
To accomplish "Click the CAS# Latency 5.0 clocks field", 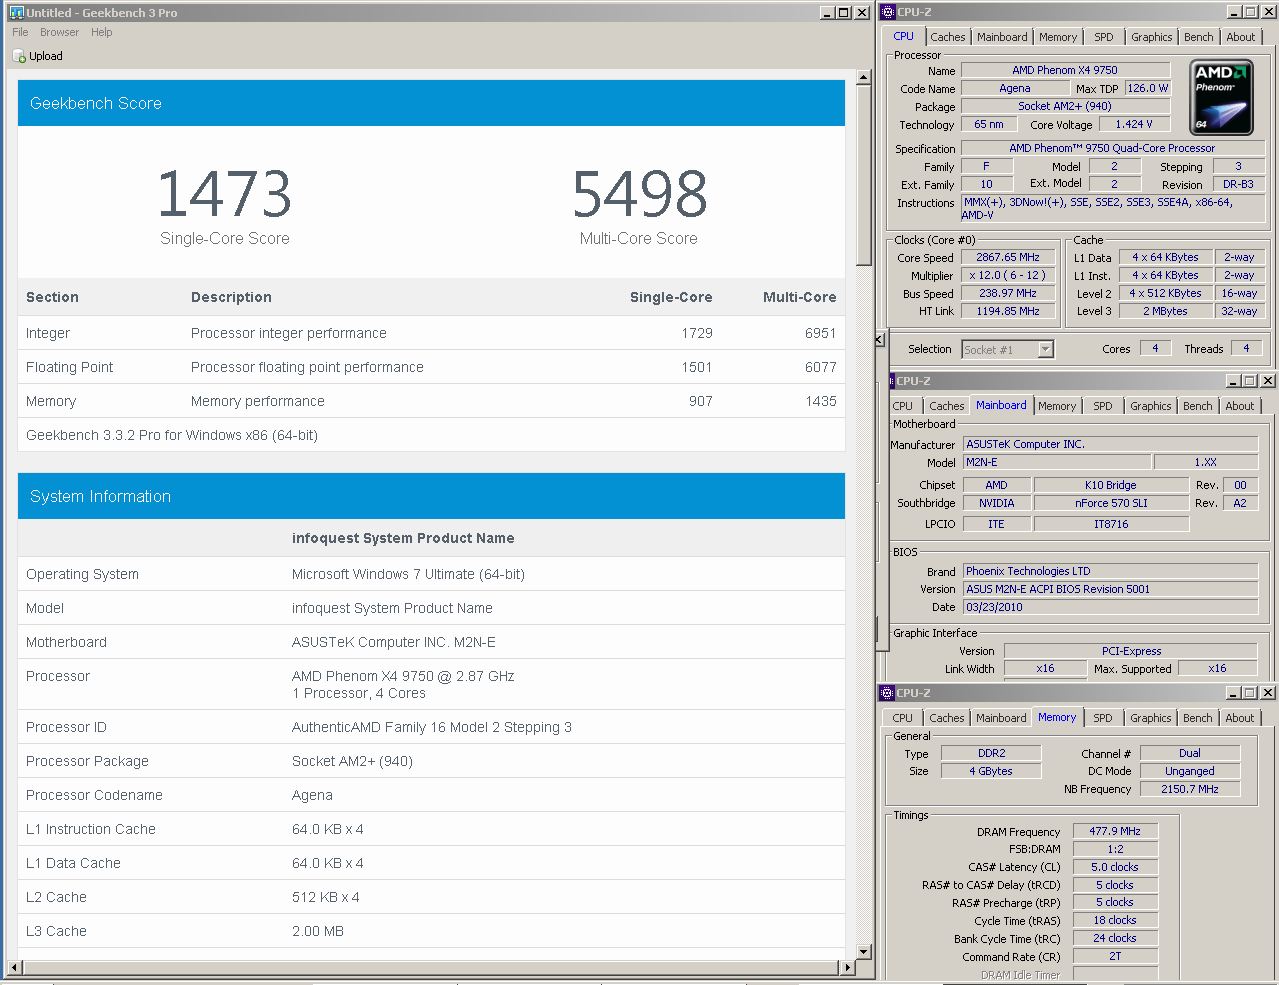I will pyautogui.click(x=1115, y=867).
